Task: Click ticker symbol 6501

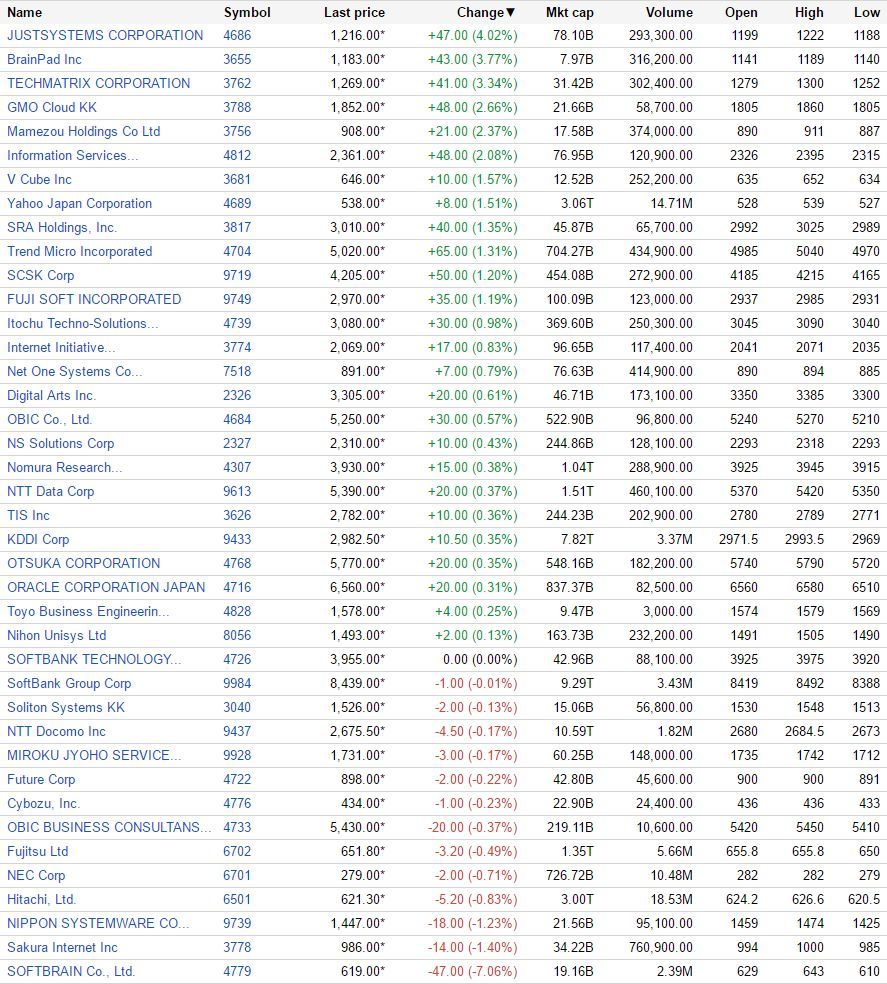Action: coord(237,899)
